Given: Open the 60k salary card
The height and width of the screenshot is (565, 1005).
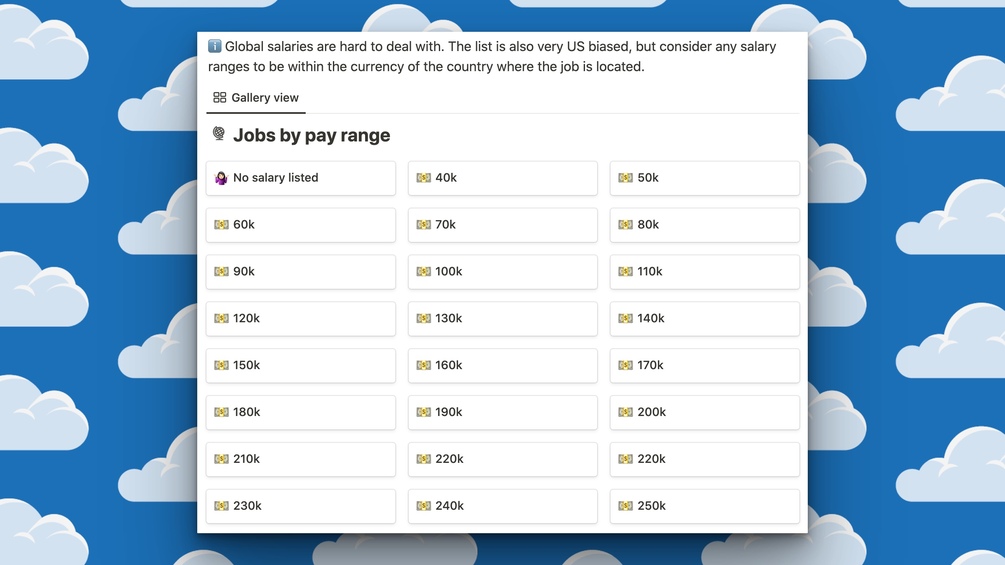Looking at the screenshot, I should click(x=300, y=225).
